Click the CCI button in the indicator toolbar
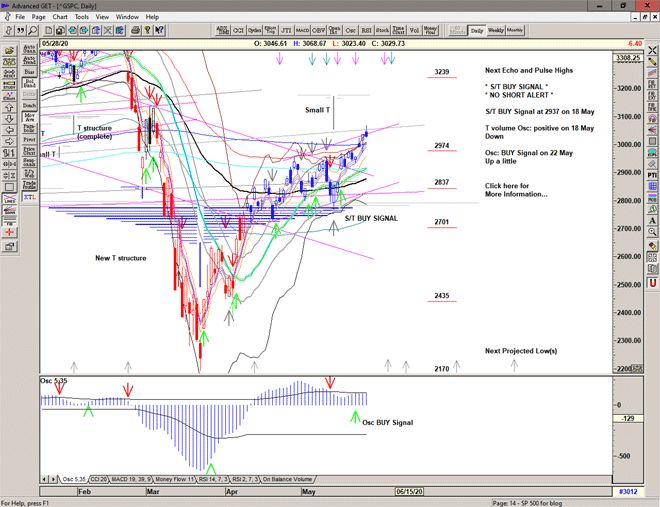The height and width of the screenshot is (507, 660). pyautogui.click(x=238, y=30)
